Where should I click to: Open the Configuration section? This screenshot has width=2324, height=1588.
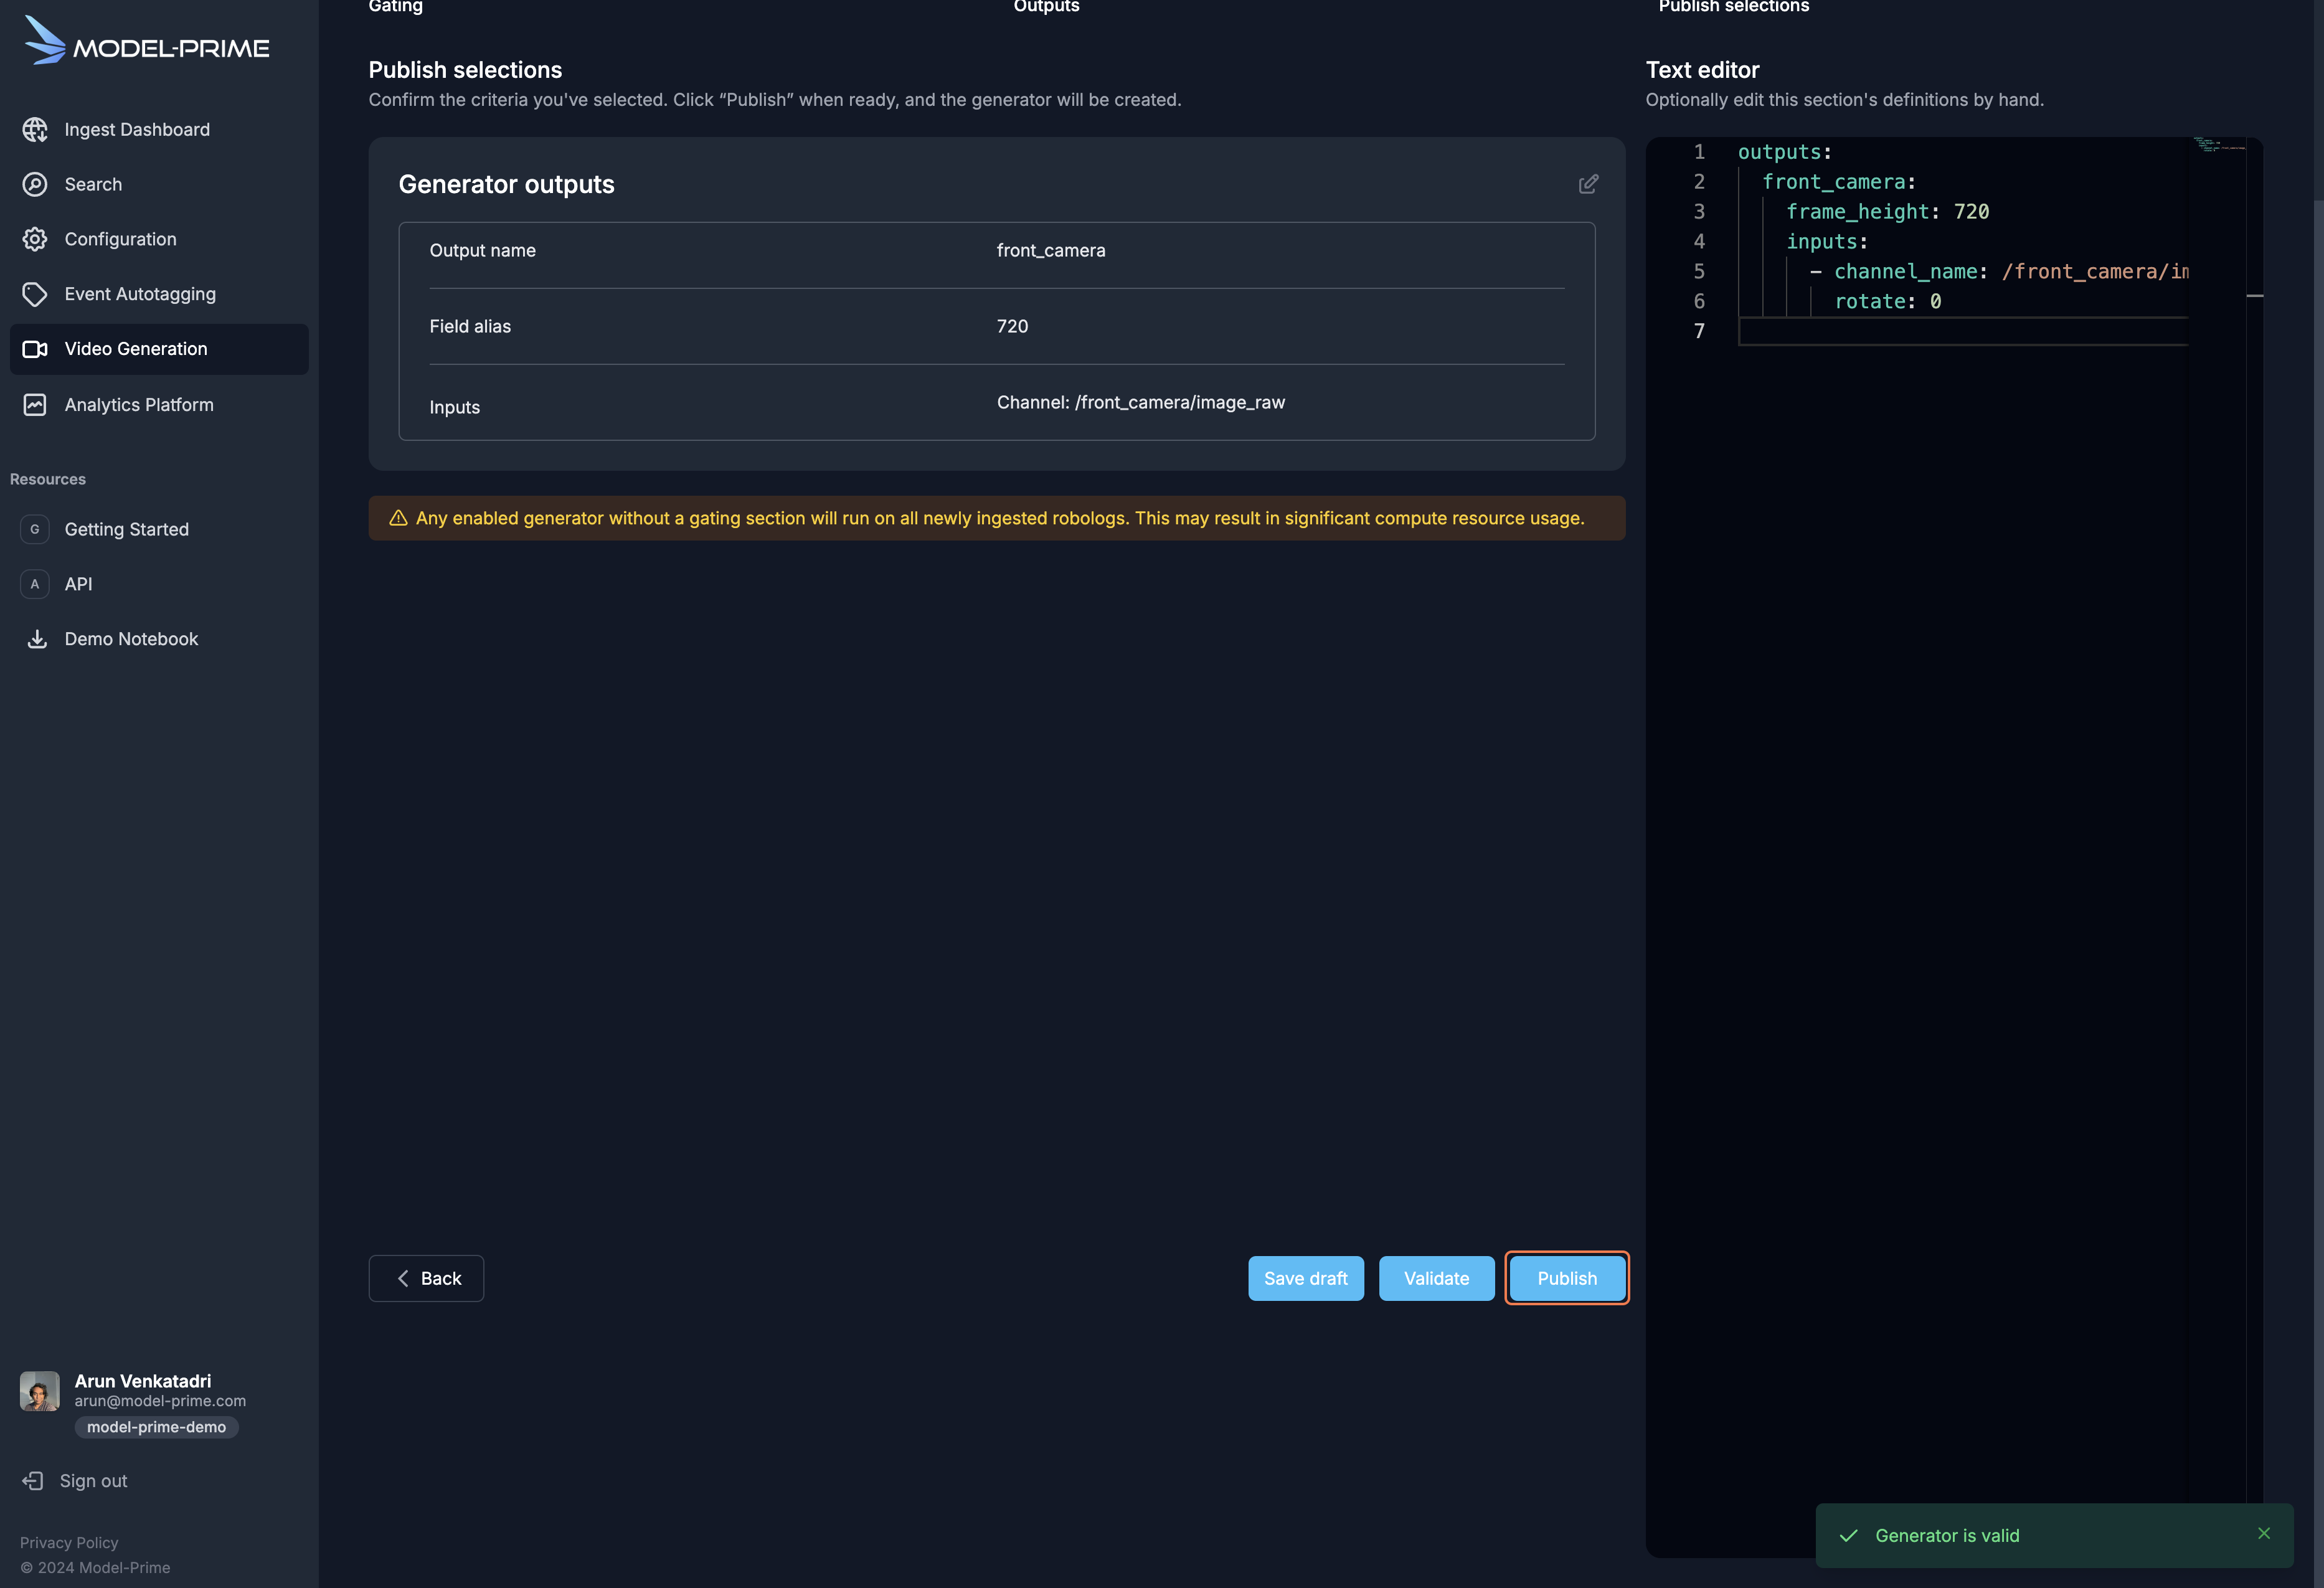[x=159, y=239]
